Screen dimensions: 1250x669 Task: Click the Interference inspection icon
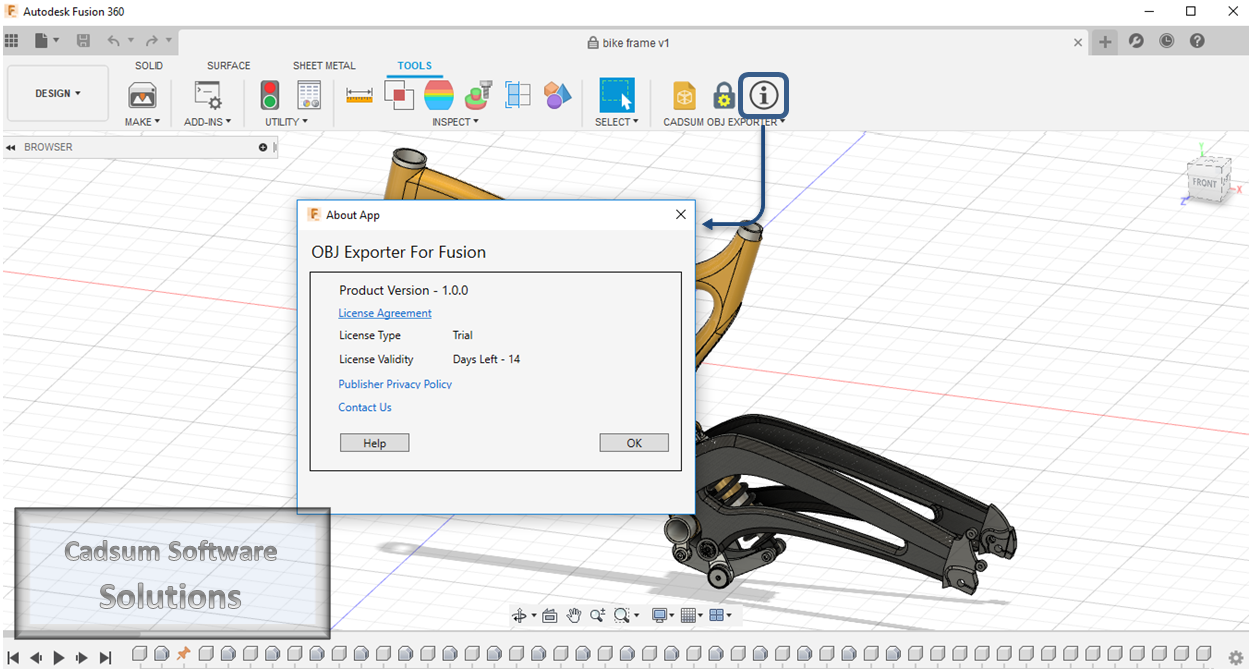click(399, 93)
